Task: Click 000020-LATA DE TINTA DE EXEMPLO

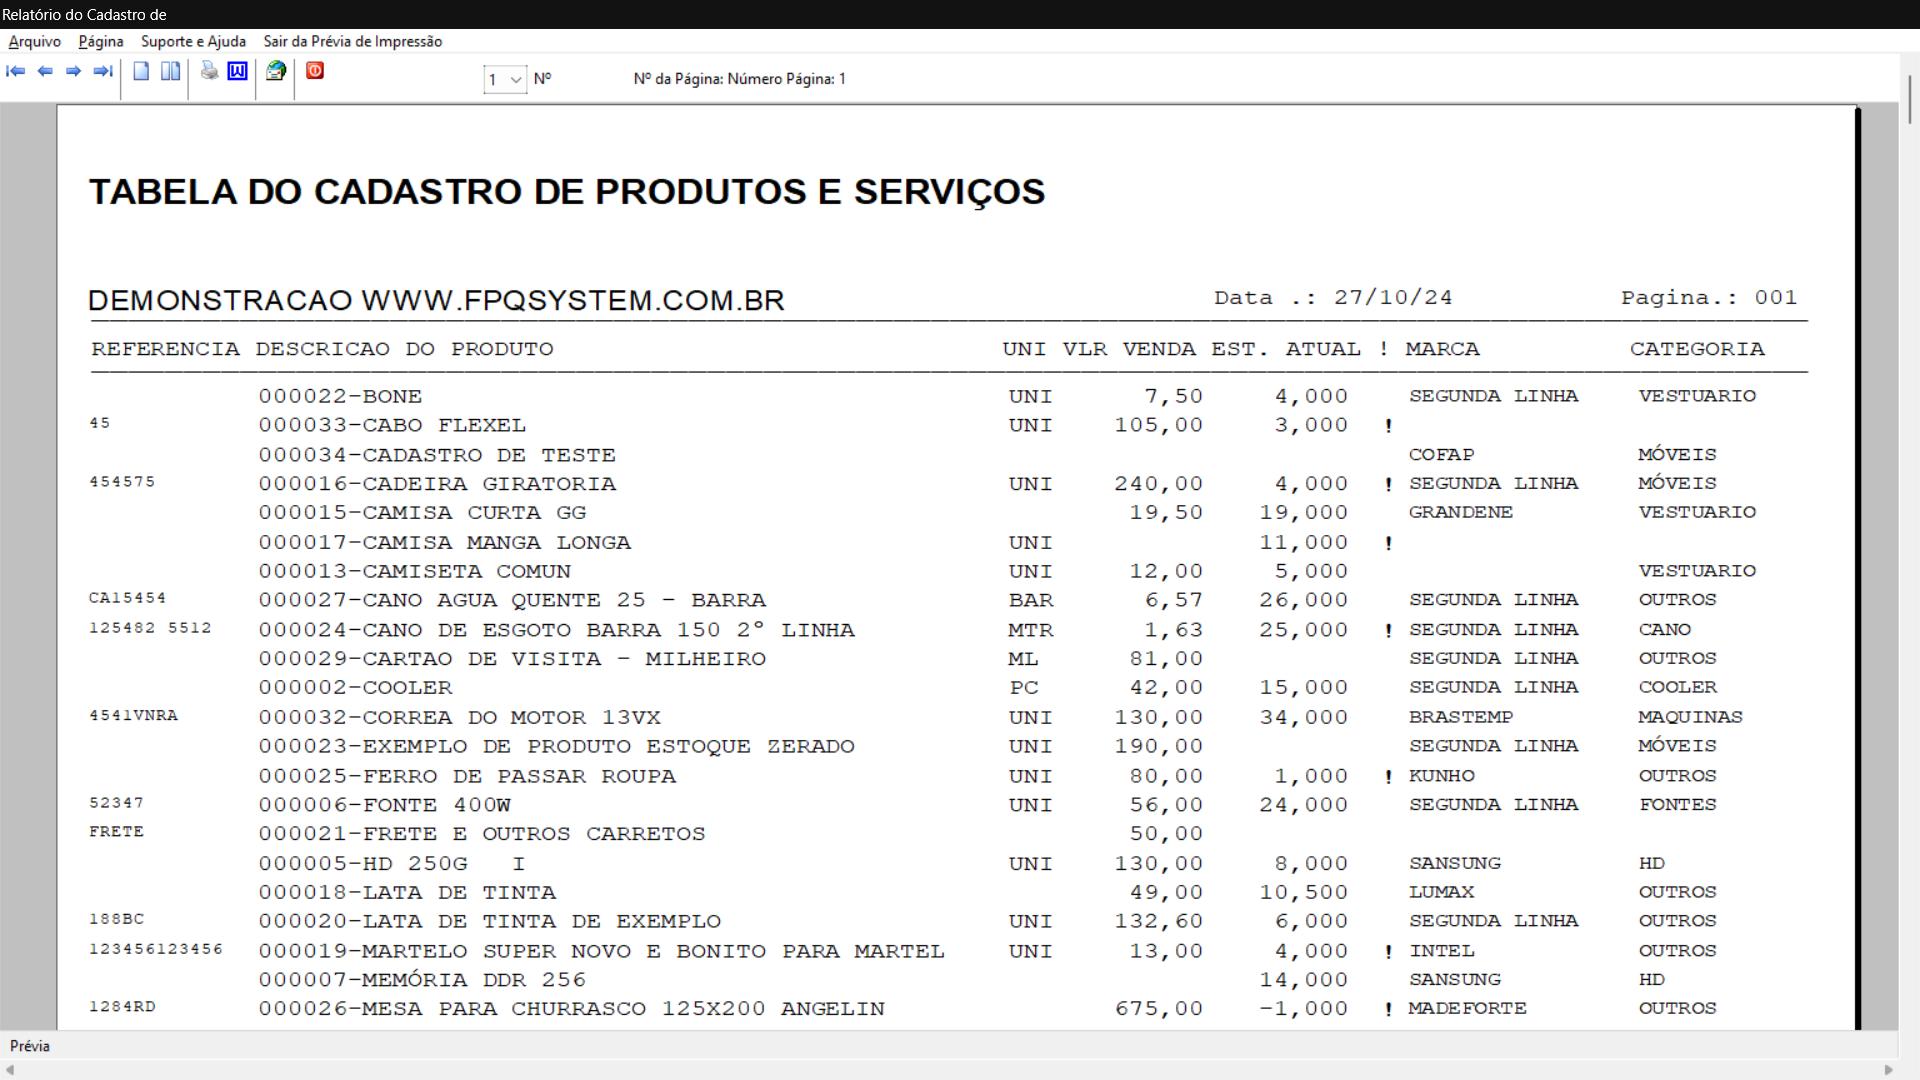Action: tap(490, 922)
